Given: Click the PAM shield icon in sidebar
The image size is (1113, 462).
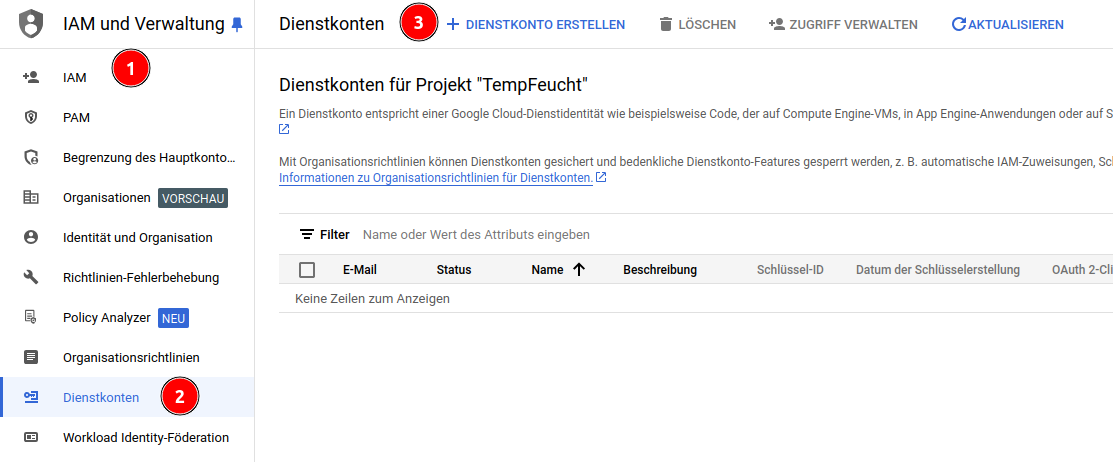Looking at the screenshot, I should click(31, 117).
